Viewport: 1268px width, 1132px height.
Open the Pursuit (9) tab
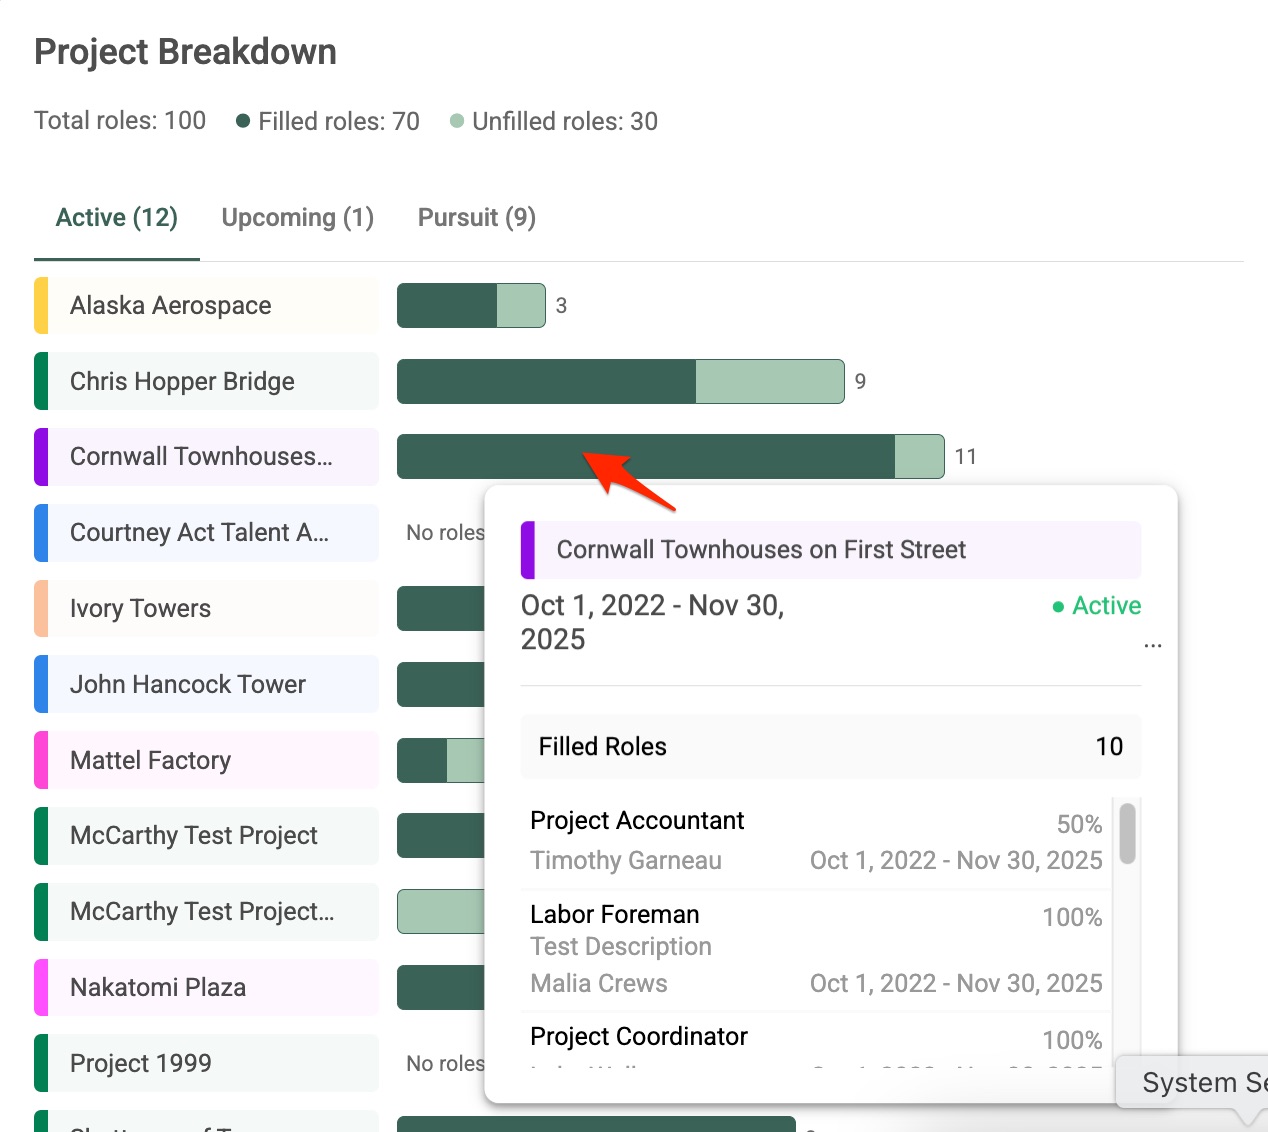pos(476,218)
